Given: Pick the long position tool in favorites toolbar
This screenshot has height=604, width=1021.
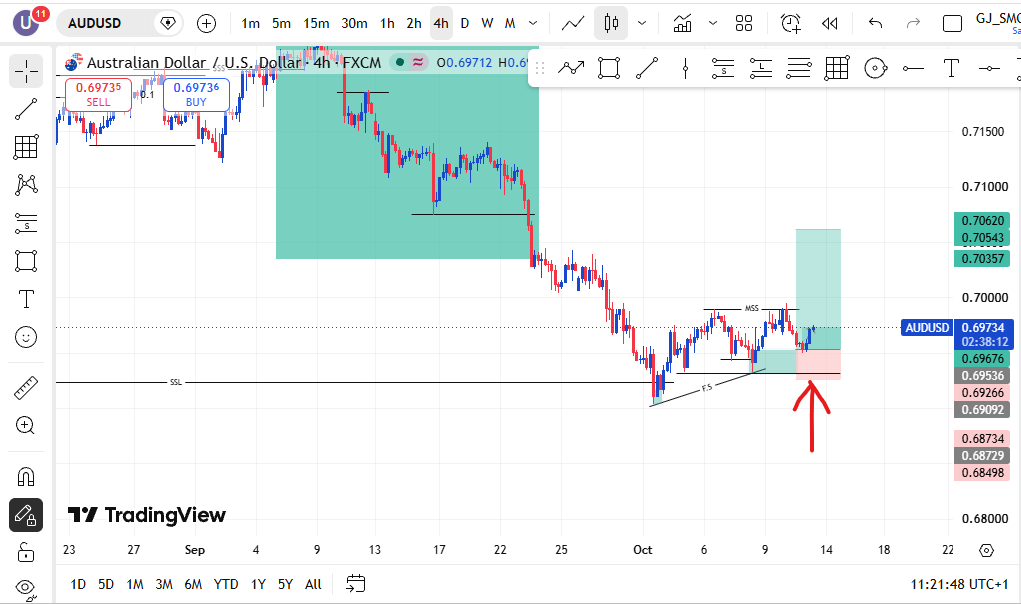Looking at the screenshot, I should coord(761,68).
